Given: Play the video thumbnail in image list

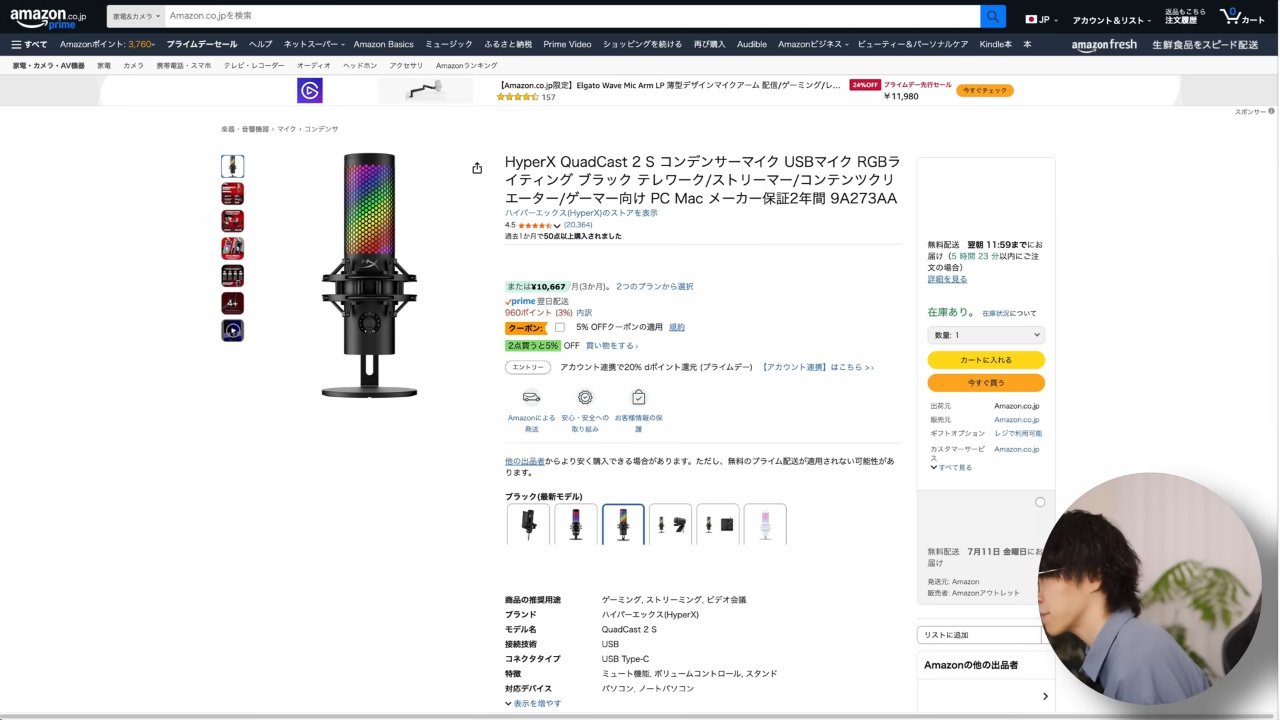Looking at the screenshot, I should pyautogui.click(x=232, y=330).
